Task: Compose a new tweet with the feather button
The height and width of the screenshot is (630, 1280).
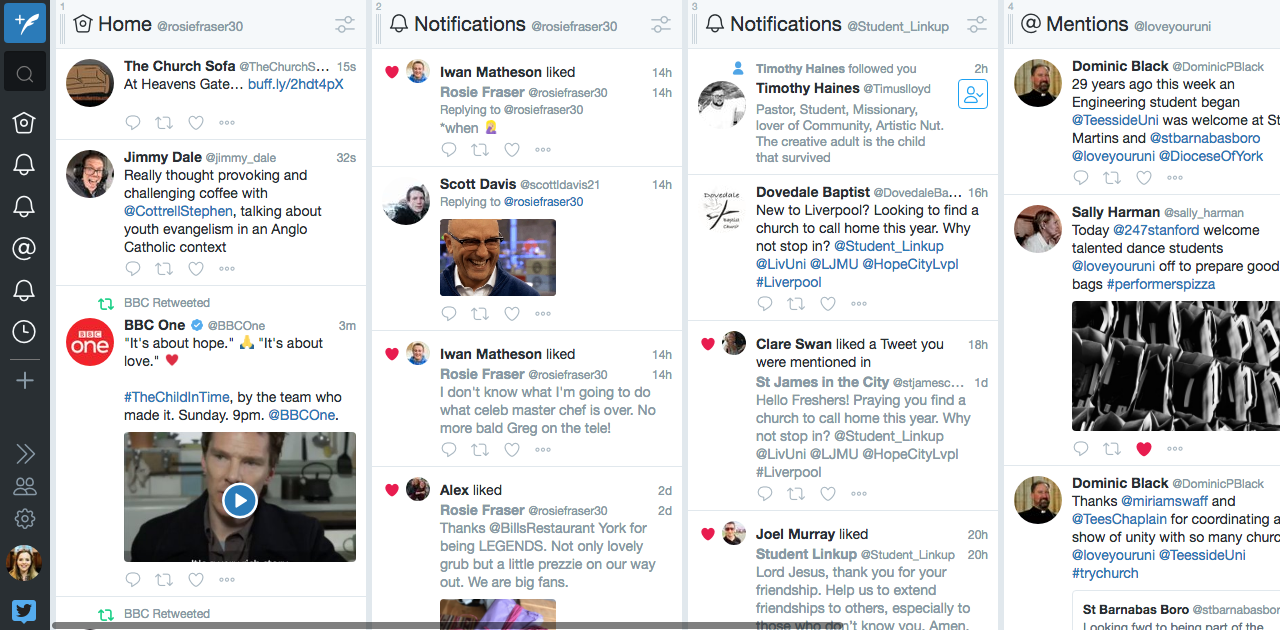Action: click(25, 22)
